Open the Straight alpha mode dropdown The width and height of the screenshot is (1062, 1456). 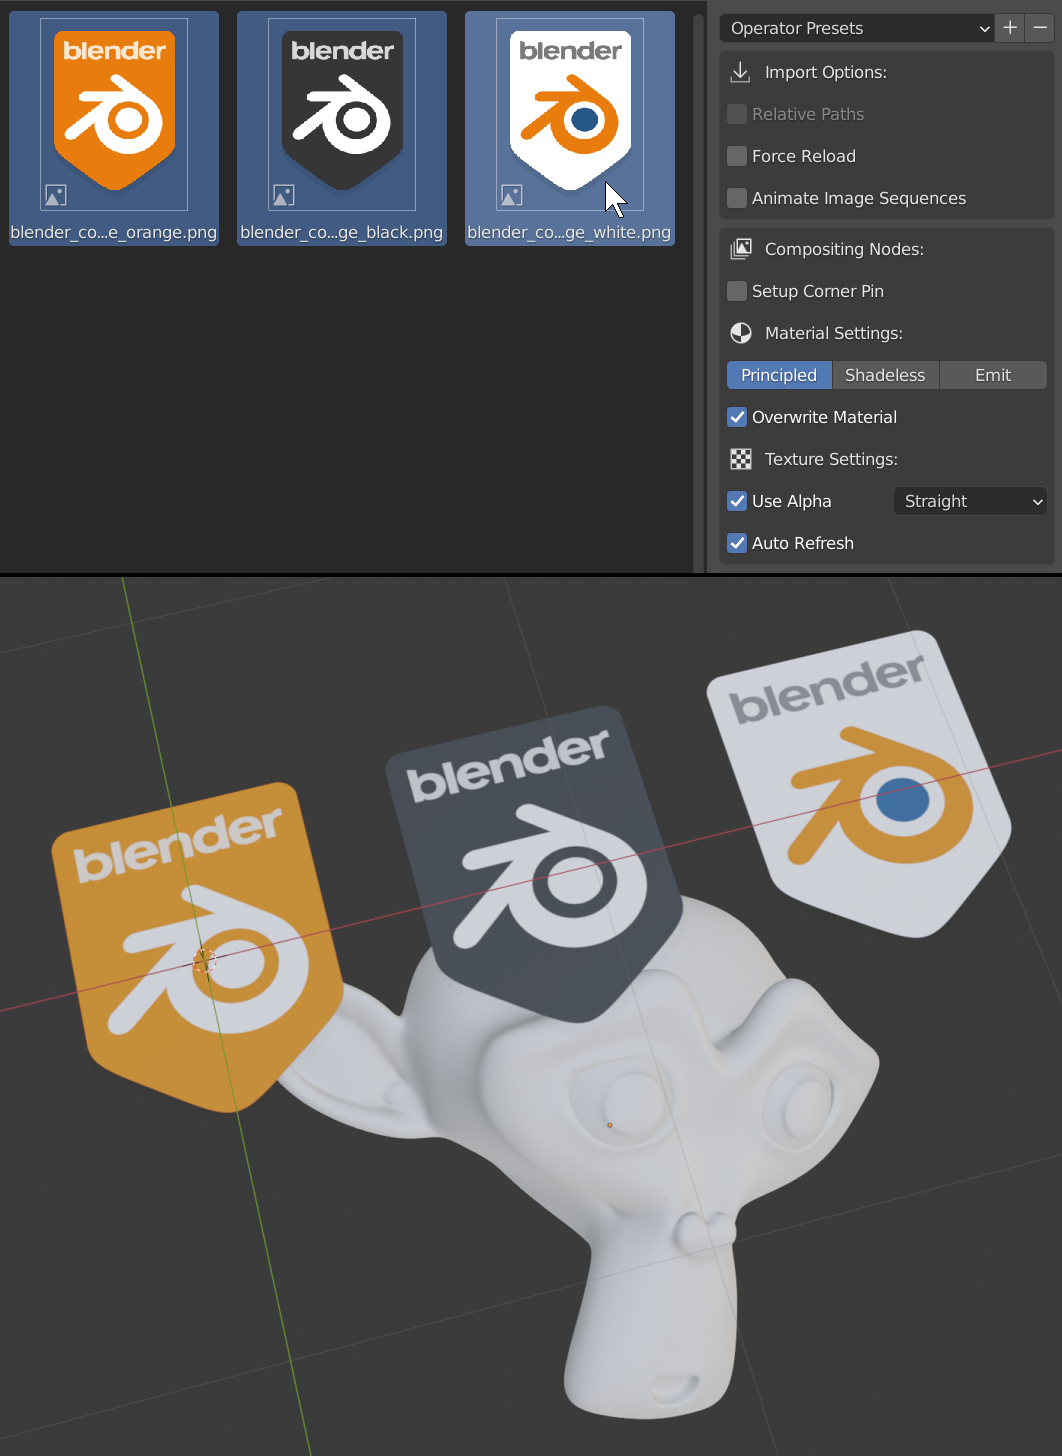[969, 501]
